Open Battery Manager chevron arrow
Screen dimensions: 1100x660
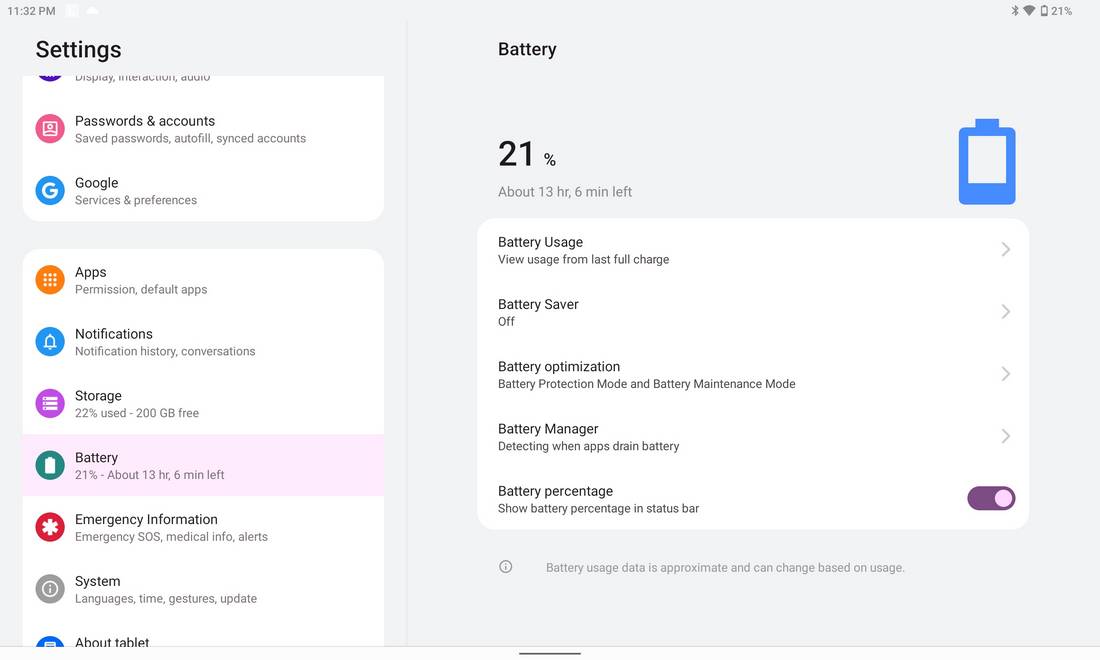click(1005, 436)
